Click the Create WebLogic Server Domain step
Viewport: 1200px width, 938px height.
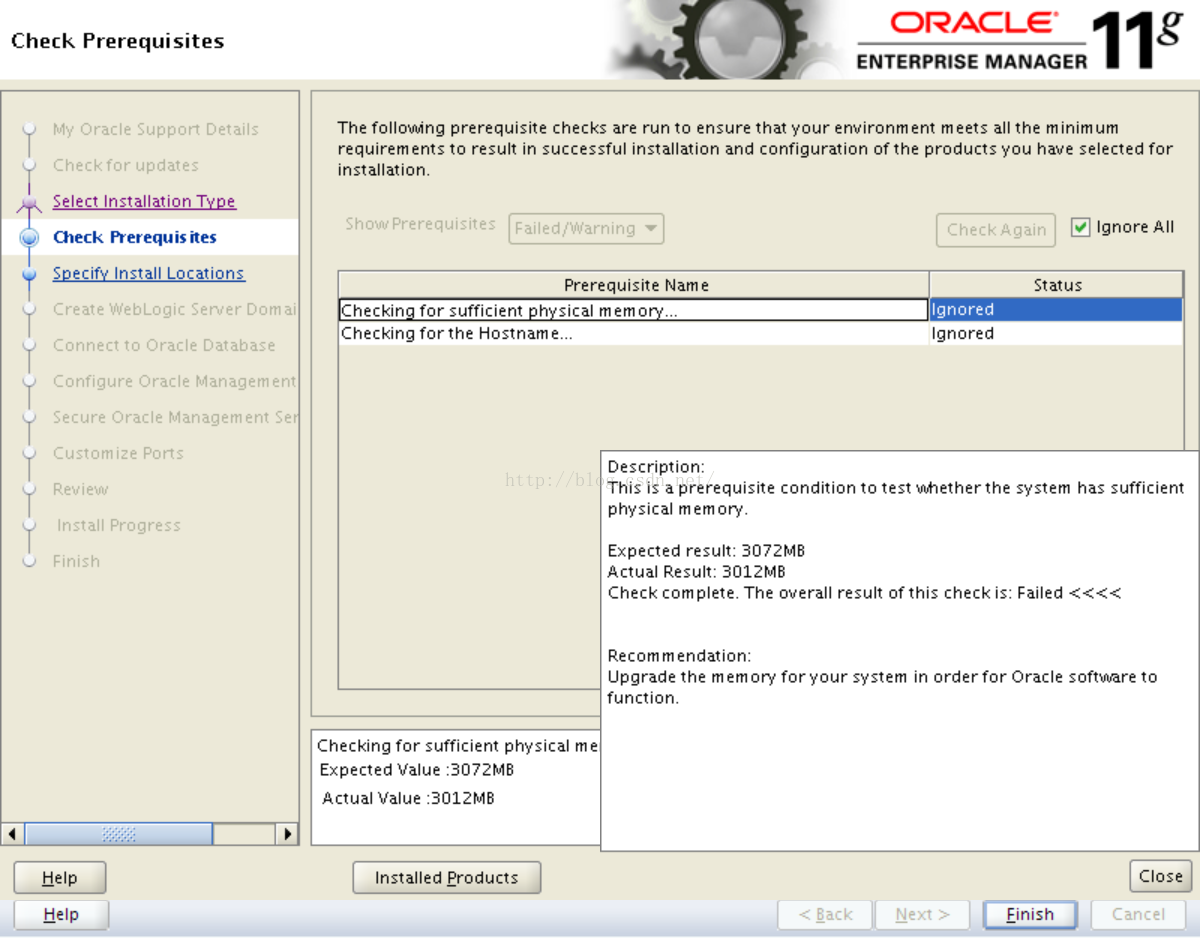pos(174,309)
